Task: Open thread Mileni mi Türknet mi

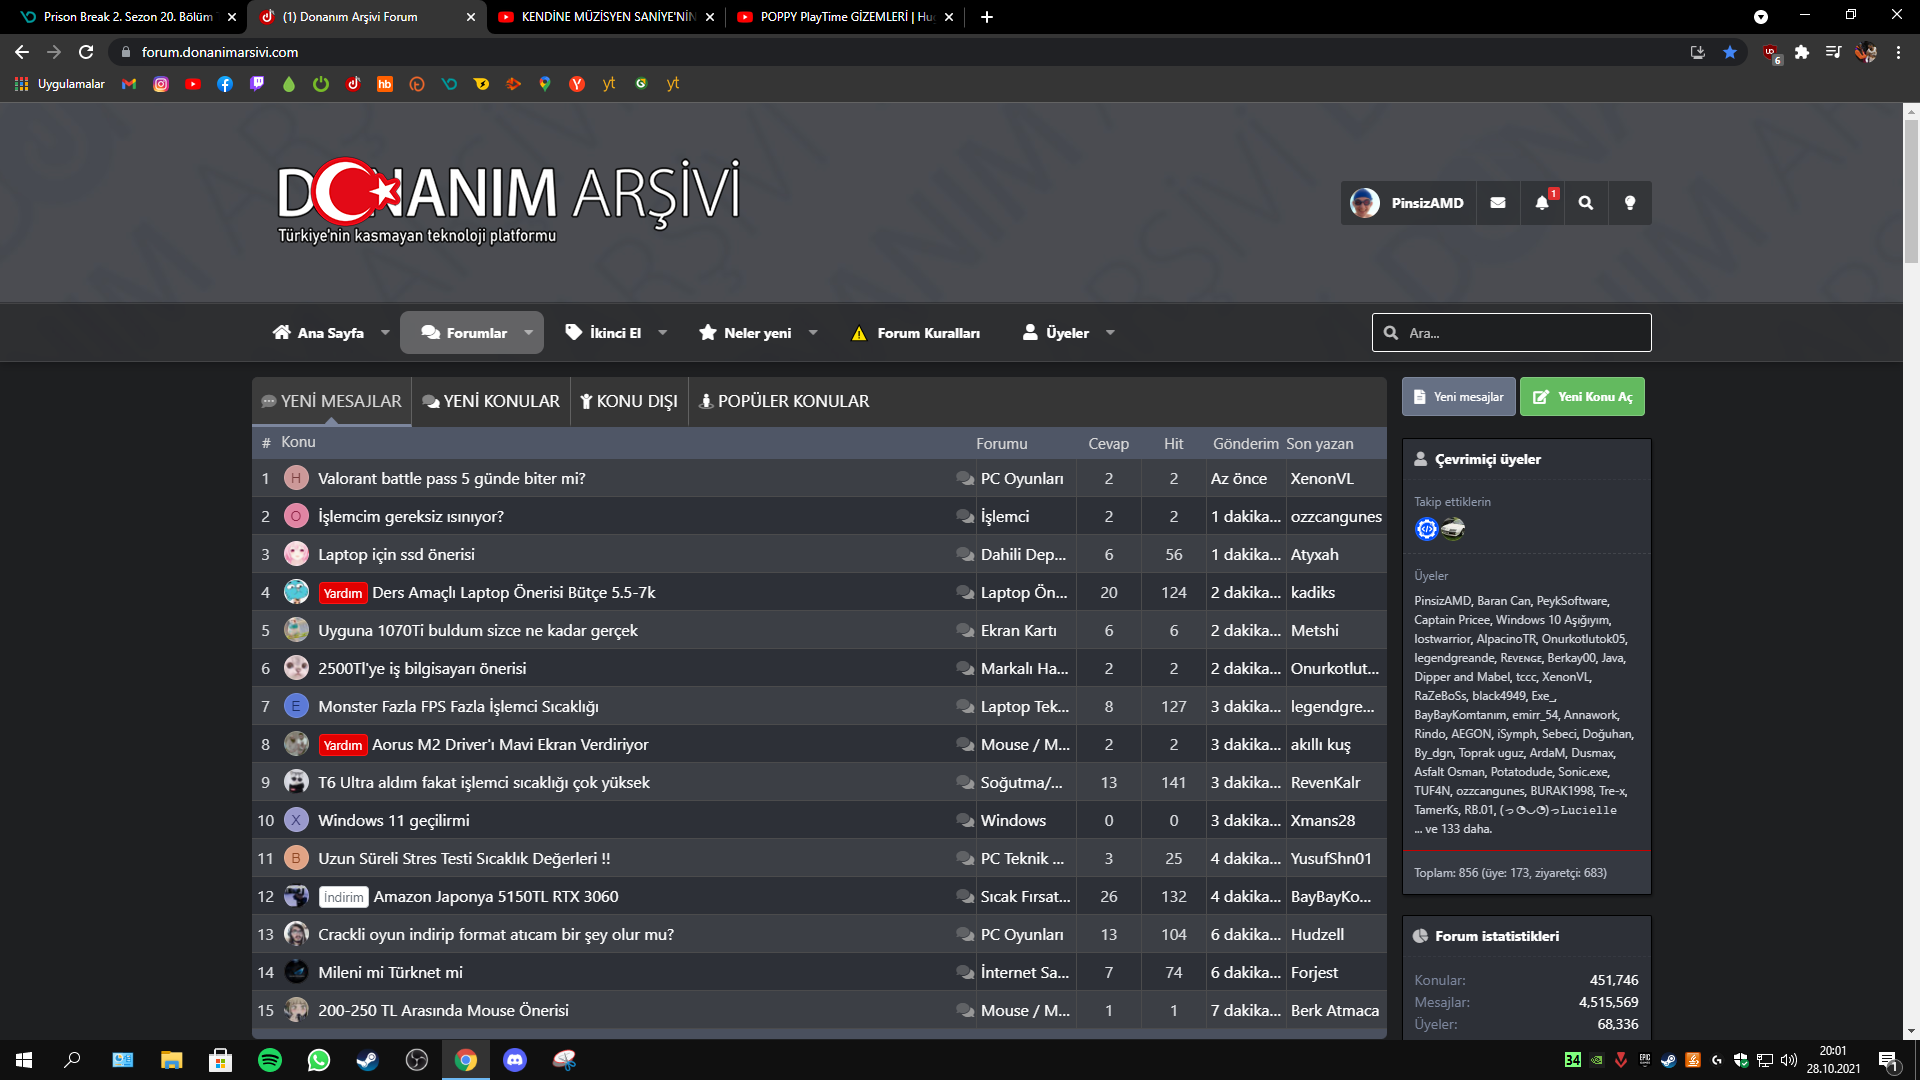Action: click(x=390, y=972)
